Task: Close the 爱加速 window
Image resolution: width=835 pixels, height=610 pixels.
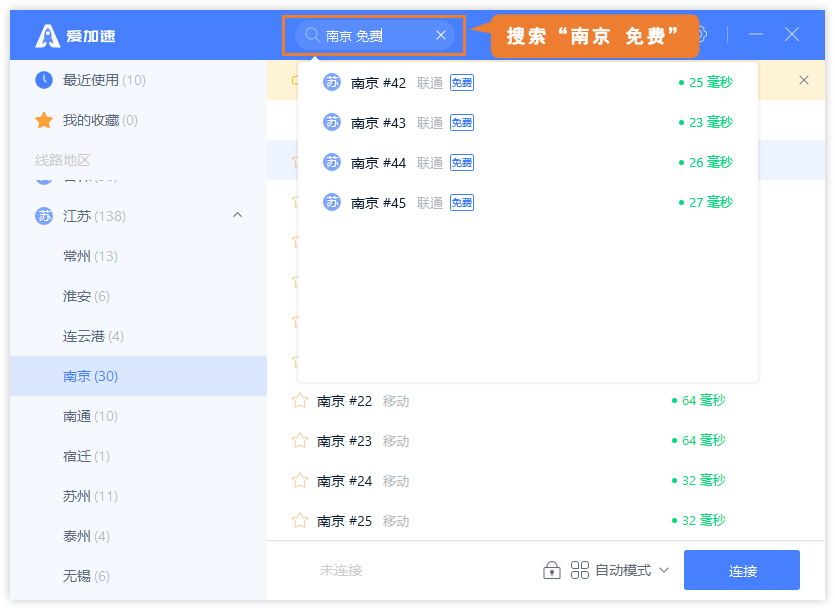Action: pyautogui.click(x=792, y=35)
